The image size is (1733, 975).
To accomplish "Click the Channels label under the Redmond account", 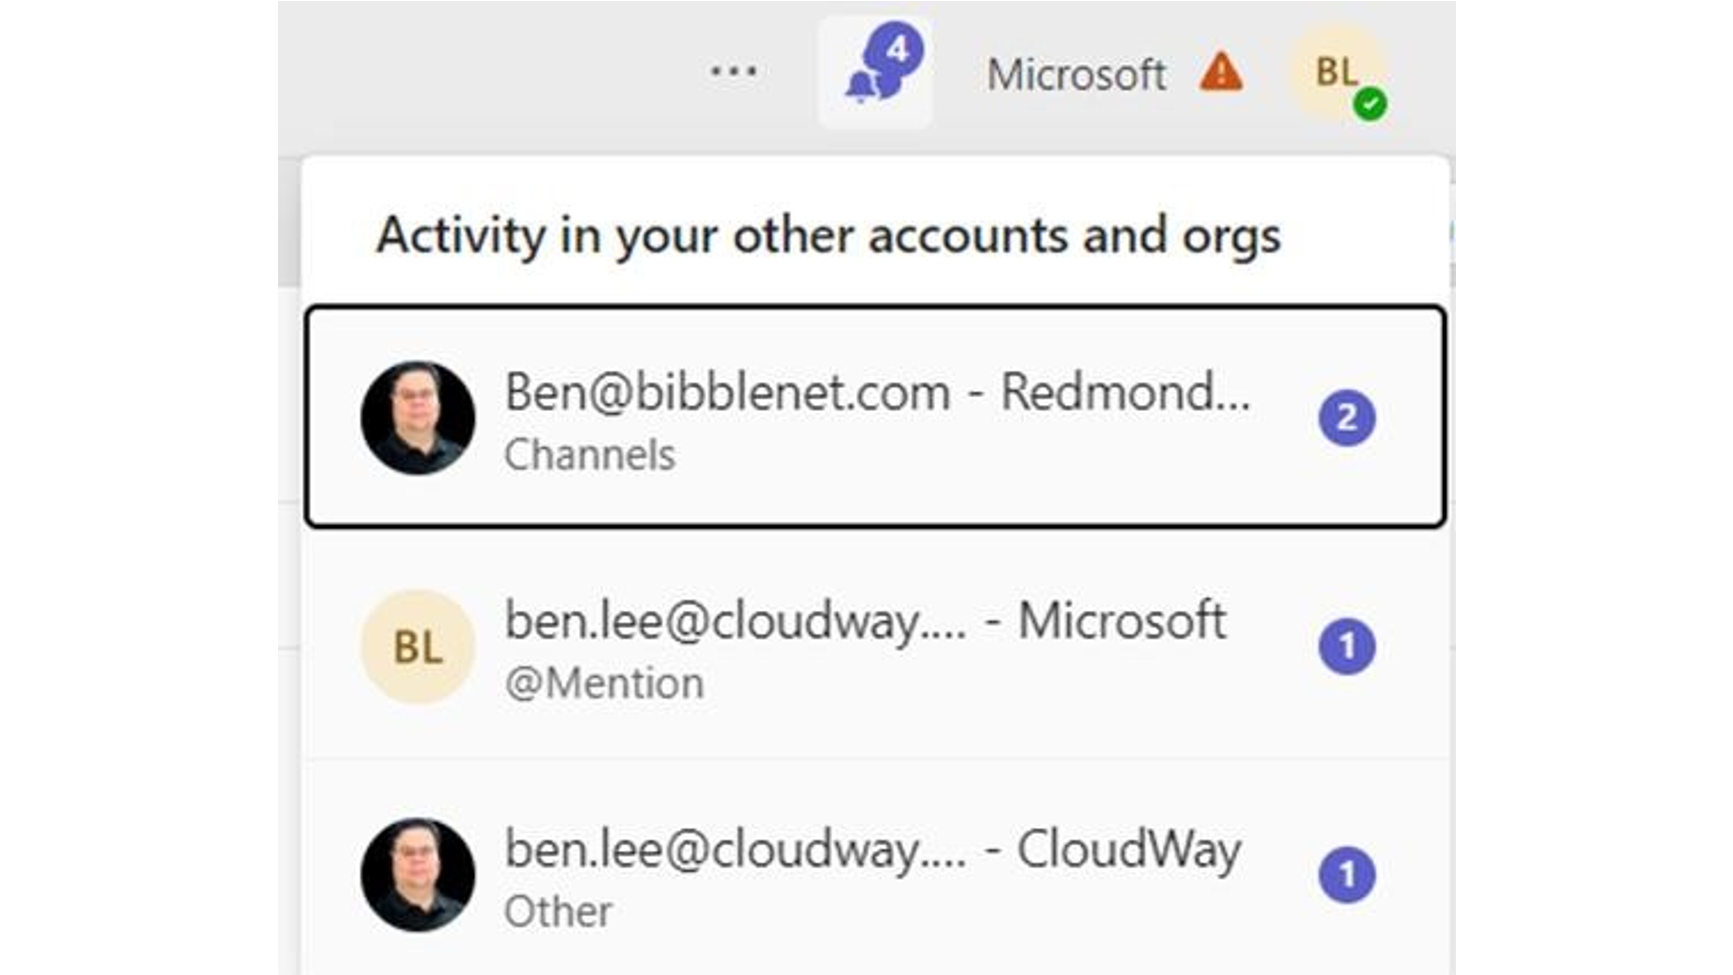I will point(590,457).
